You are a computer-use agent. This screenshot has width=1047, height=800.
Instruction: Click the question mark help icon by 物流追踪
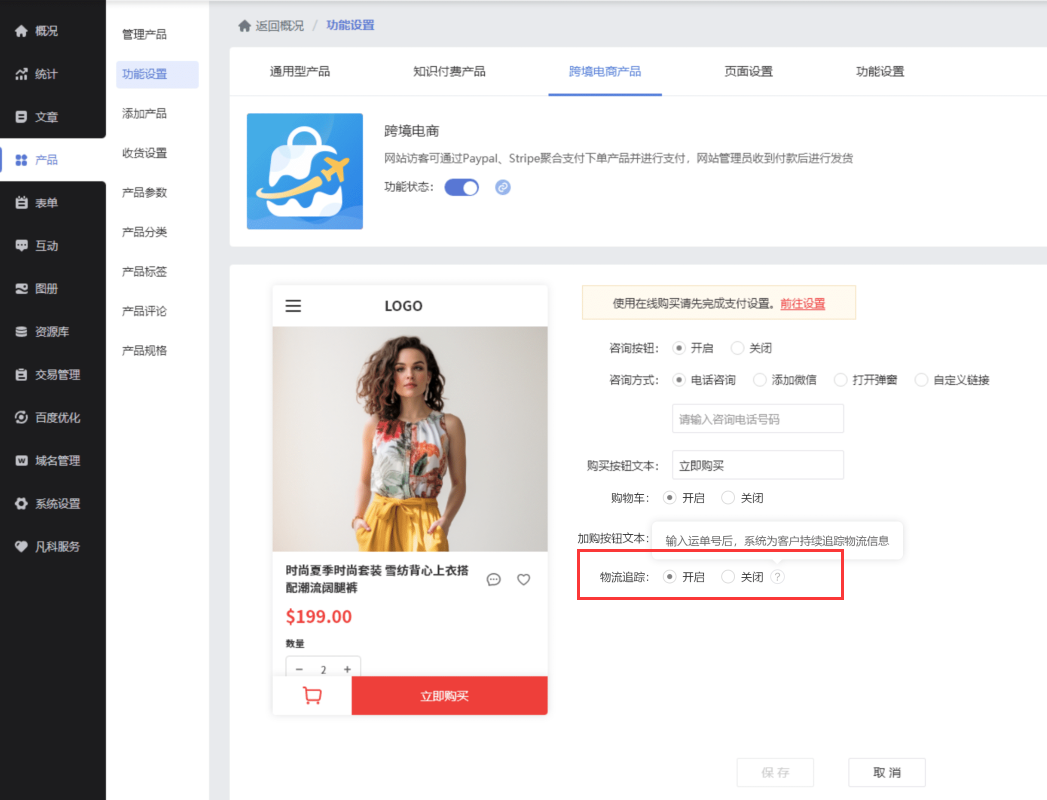tap(778, 577)
